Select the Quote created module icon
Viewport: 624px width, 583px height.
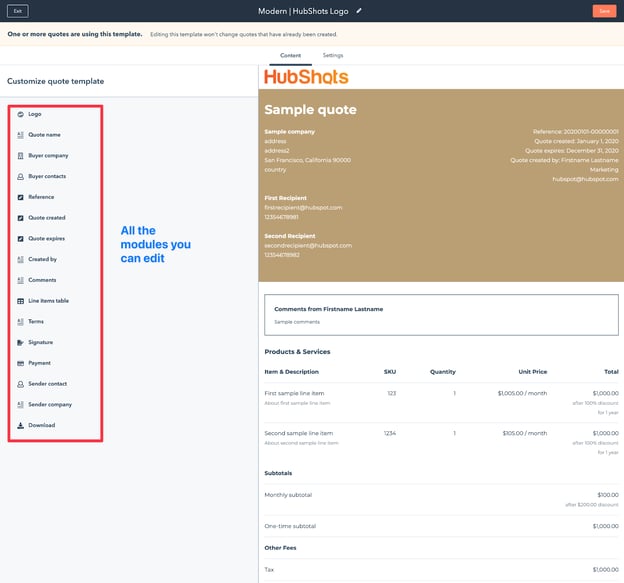click(x=21, y=218)
